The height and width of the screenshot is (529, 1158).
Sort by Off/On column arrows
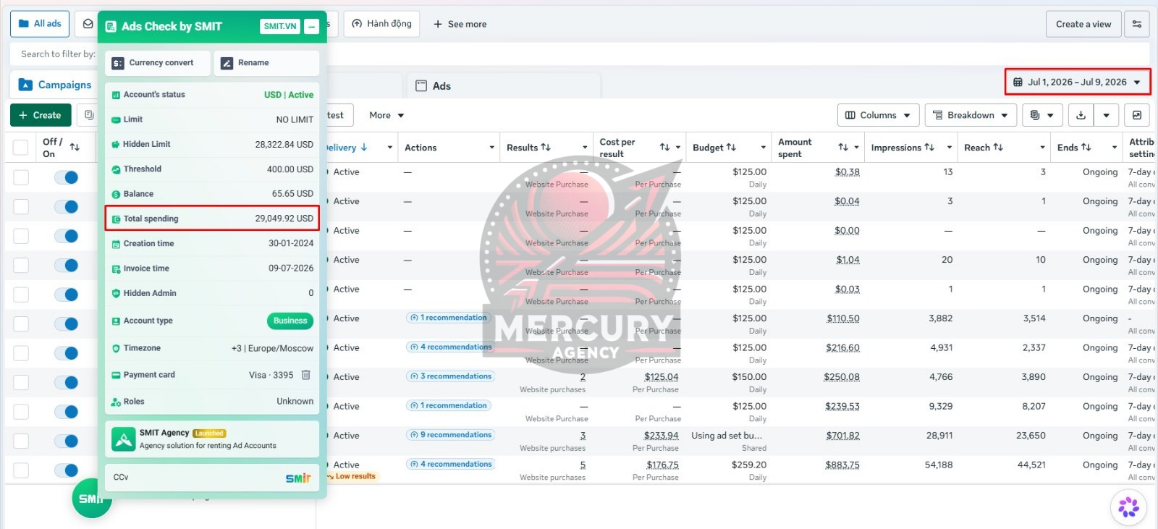pos(75,147)
